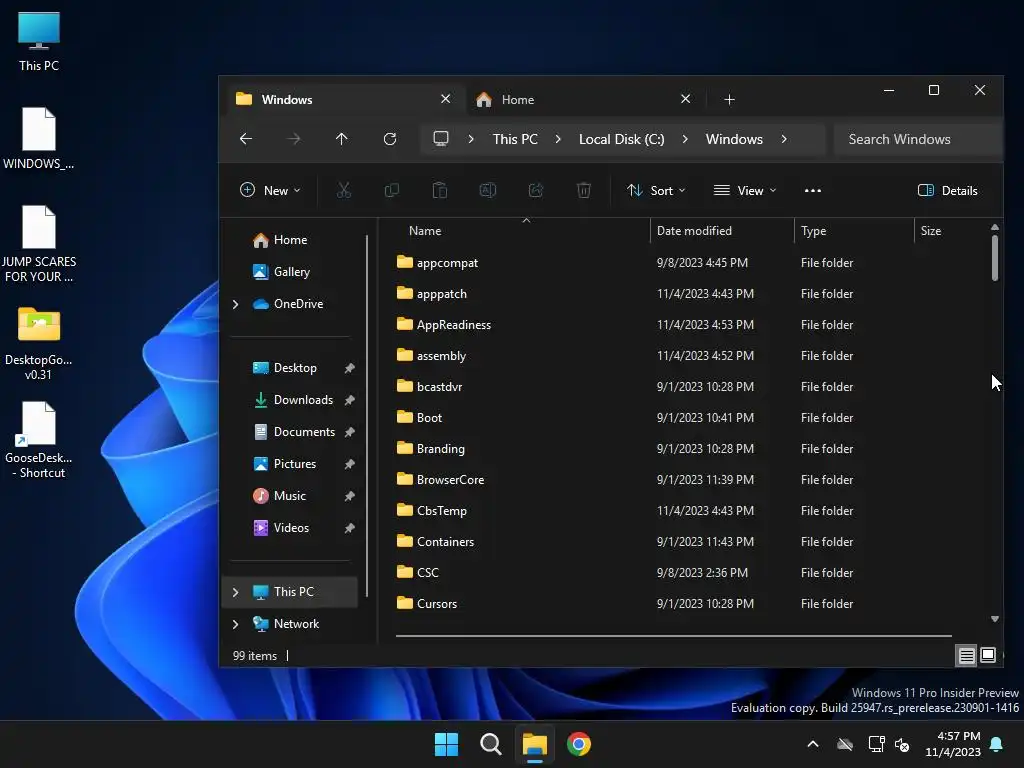This screenshot has width=1024, height=768.
Task: Click chevron after Windows breadcrumb
Action: [x=784, y=139]
